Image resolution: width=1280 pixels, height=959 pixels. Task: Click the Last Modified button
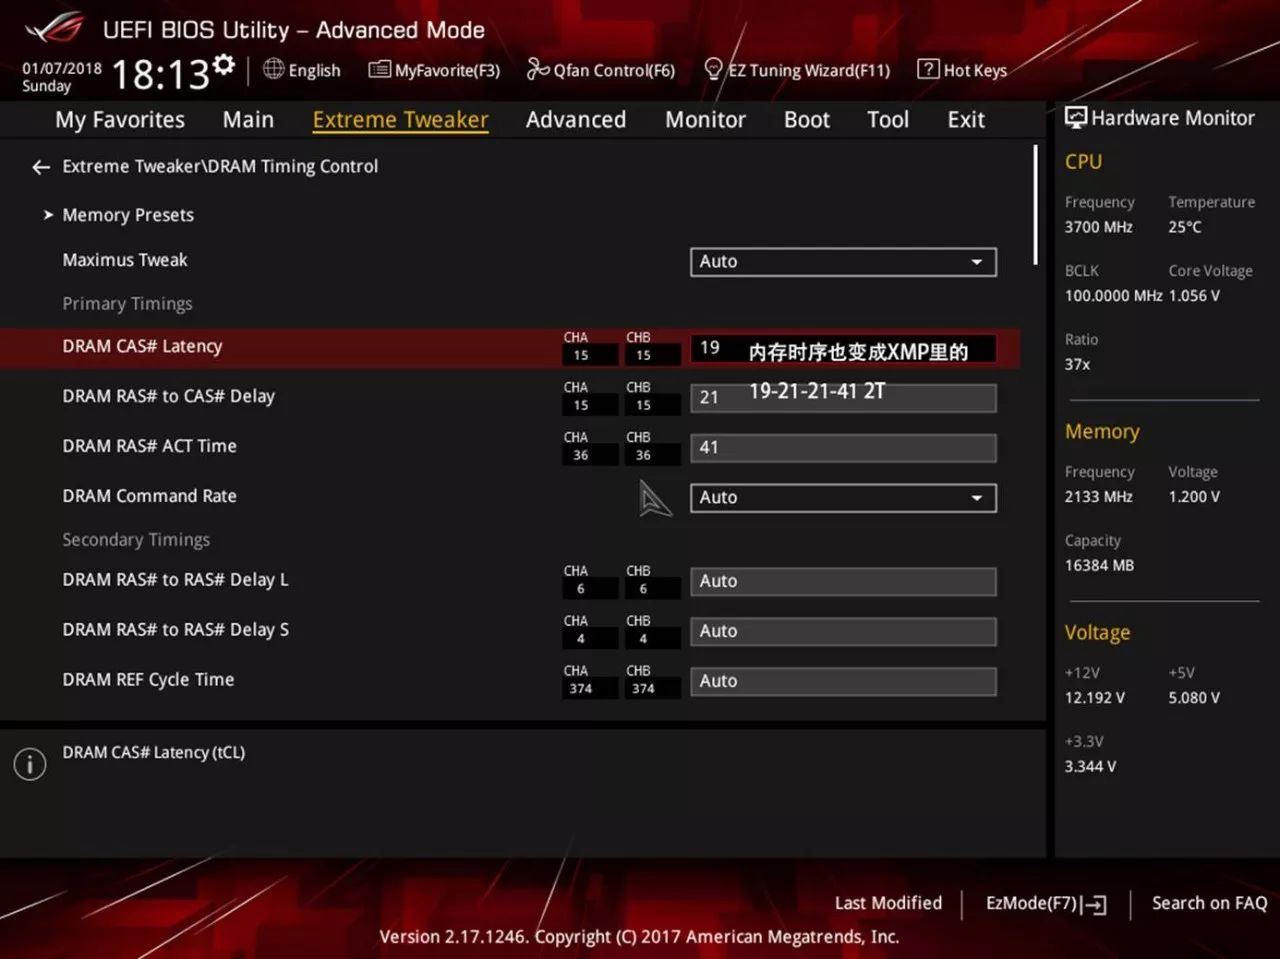tap(888, 903)
